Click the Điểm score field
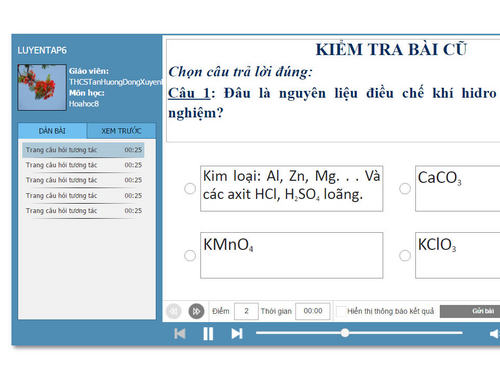This screenshot has height=373, width=500. [x=246, y=311]
